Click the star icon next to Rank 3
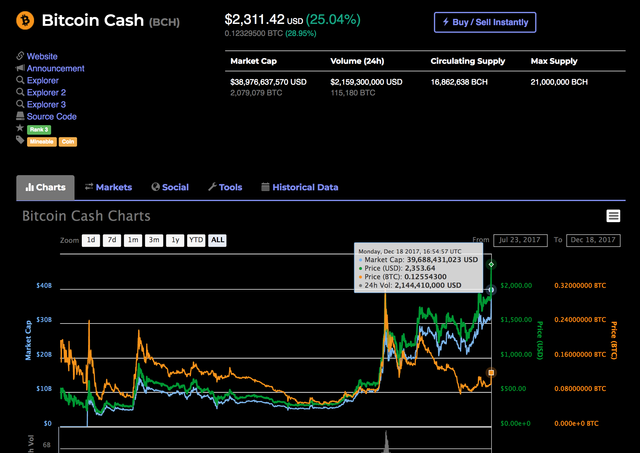Viewport: 640px width, 453px height. [x=20, y=128]
